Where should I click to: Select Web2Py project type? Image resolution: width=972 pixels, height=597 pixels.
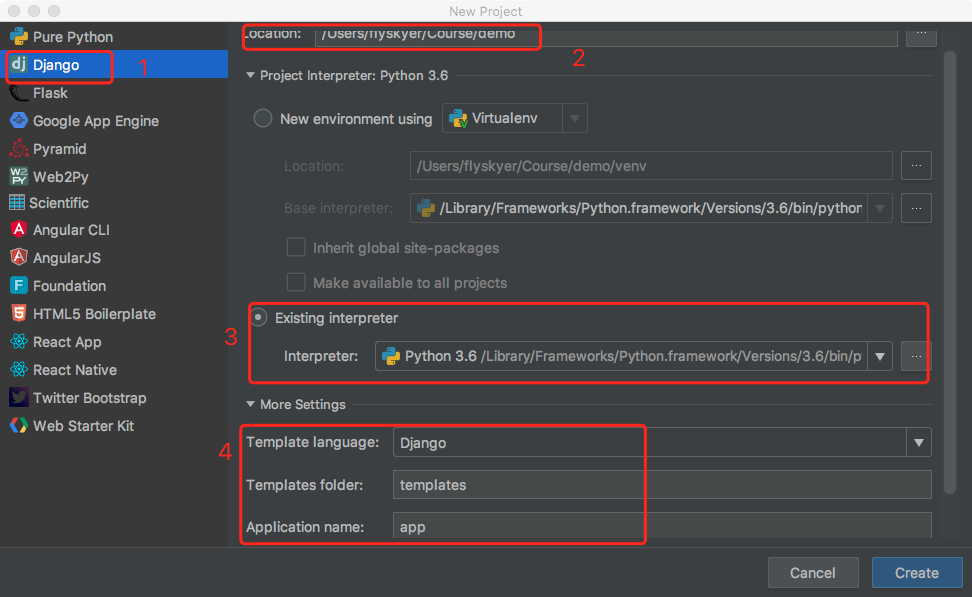click(x=114, y=177)
